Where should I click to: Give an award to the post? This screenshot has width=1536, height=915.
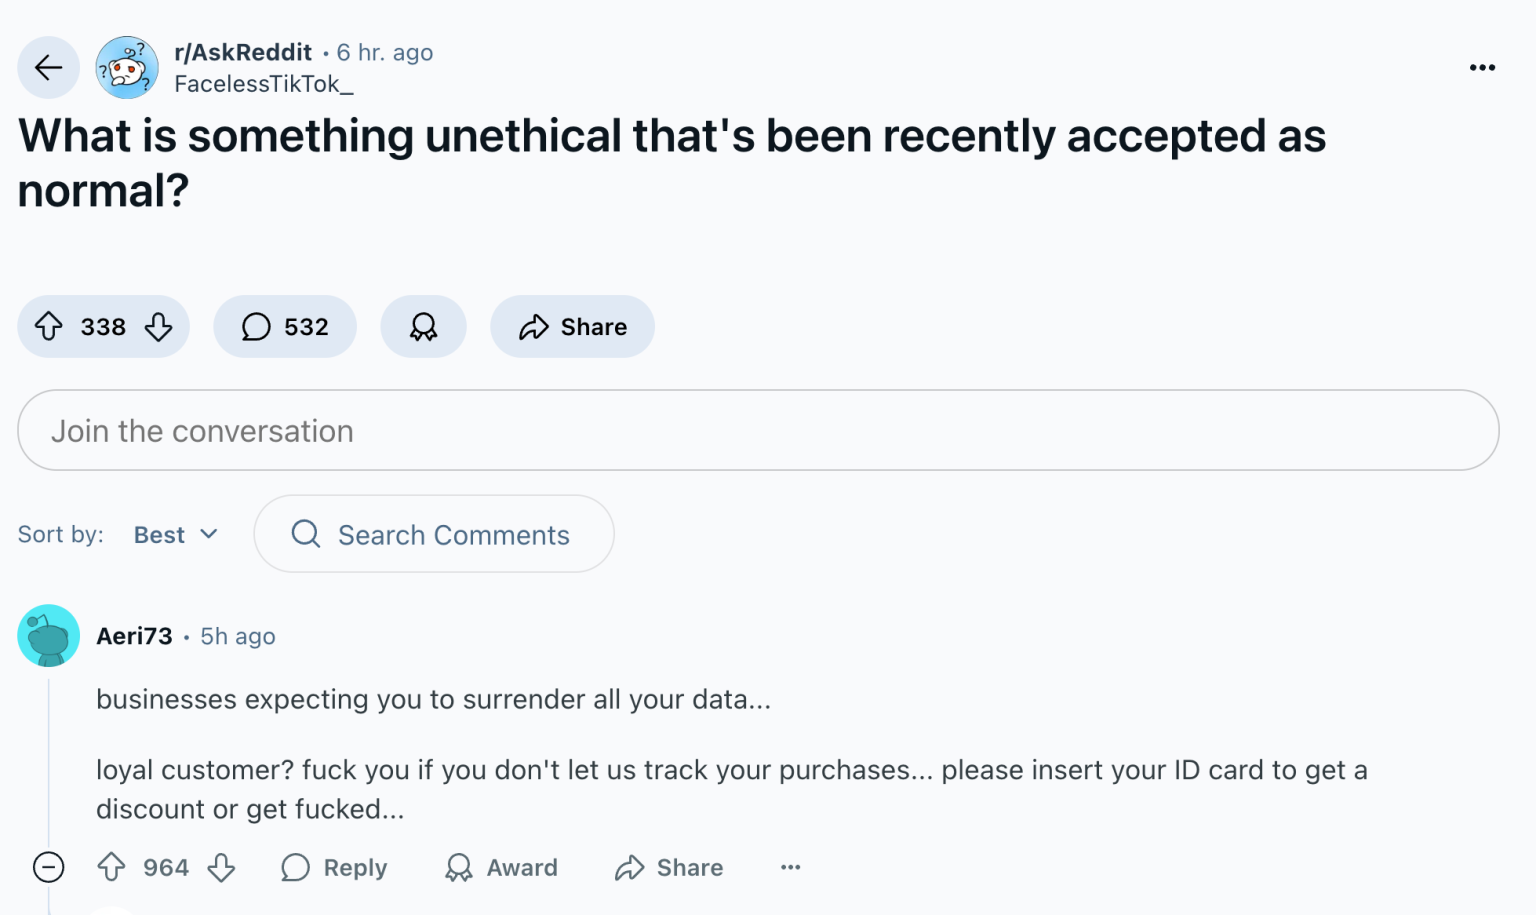pyautogui.click(x=423, y=326)
